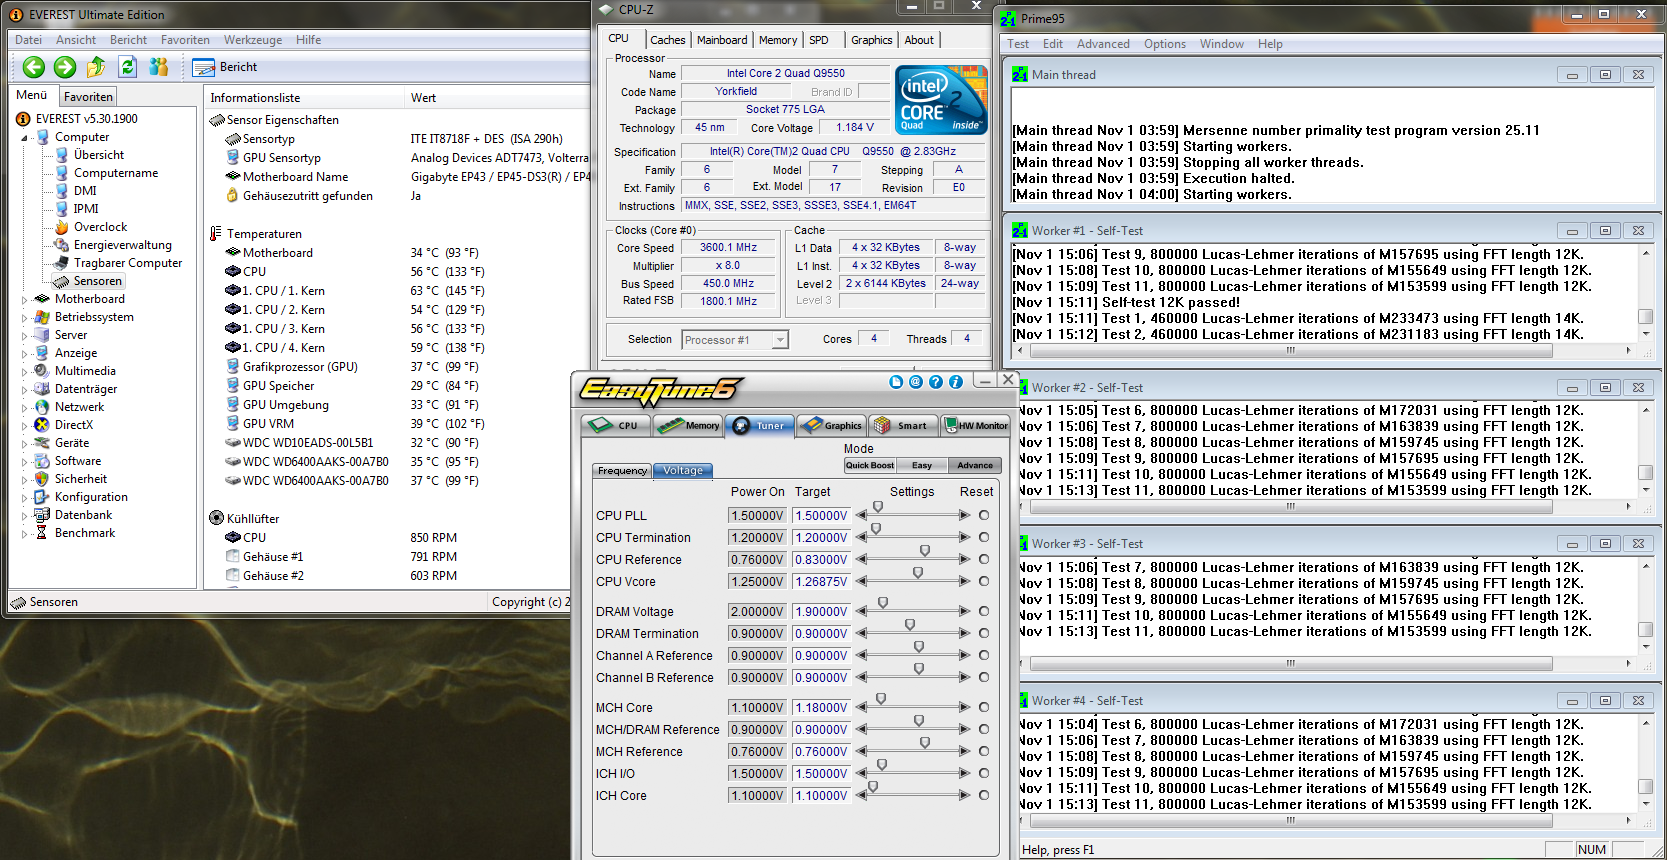The image size is (1667, 860).
Task: Select MCH Core reset radio button
Action: 984,707
